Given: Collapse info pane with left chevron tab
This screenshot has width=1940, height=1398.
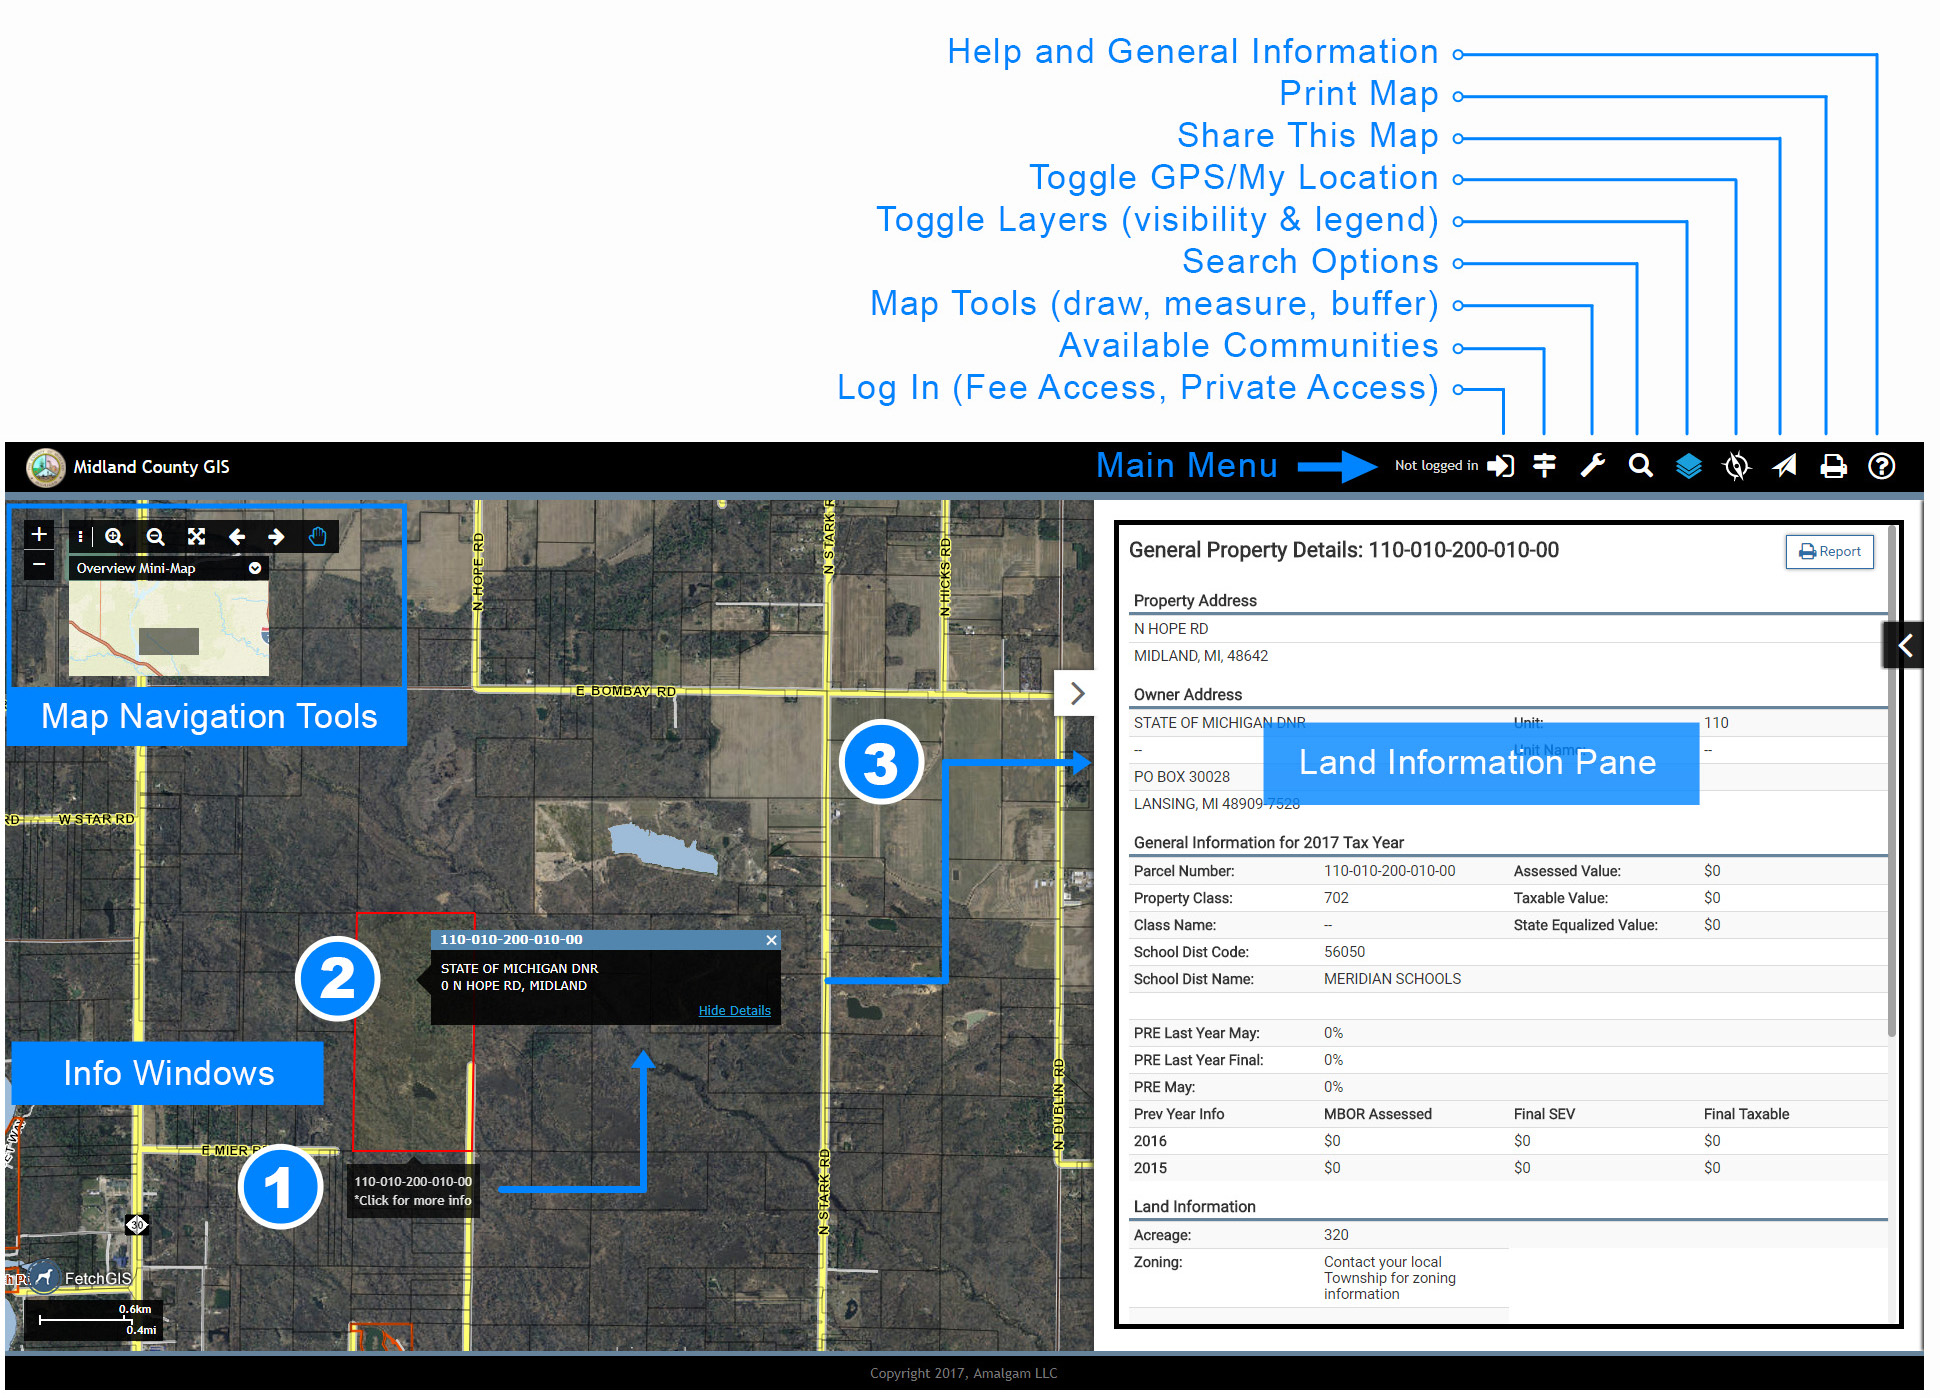Looking at the screenshot, I should coord(1905,646).
